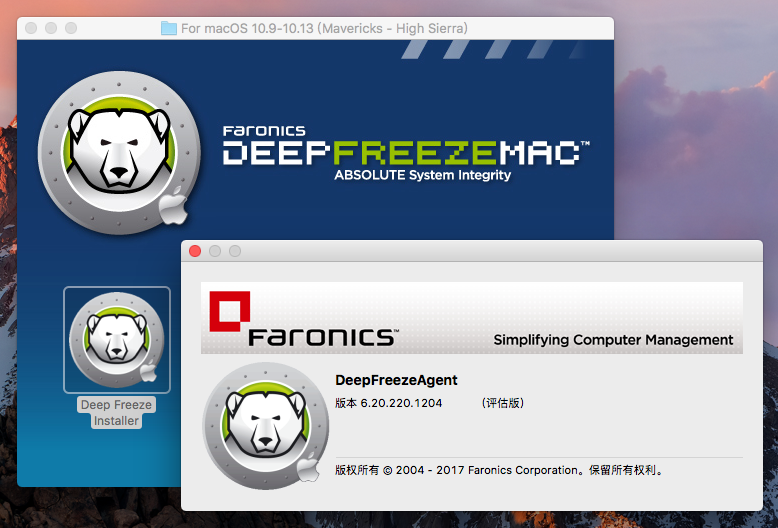Zoom the macOS 10.9-10.13 Finder window
The width and height of the screenshot is (778, 528).
pyautogui.click(x=71, y=28)
